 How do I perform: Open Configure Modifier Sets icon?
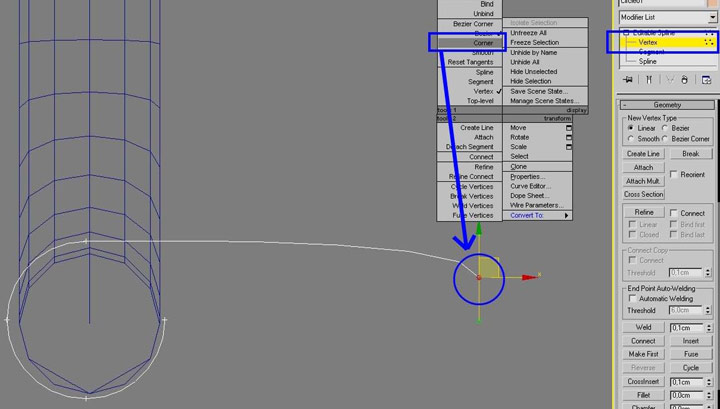tap(706, 80)
